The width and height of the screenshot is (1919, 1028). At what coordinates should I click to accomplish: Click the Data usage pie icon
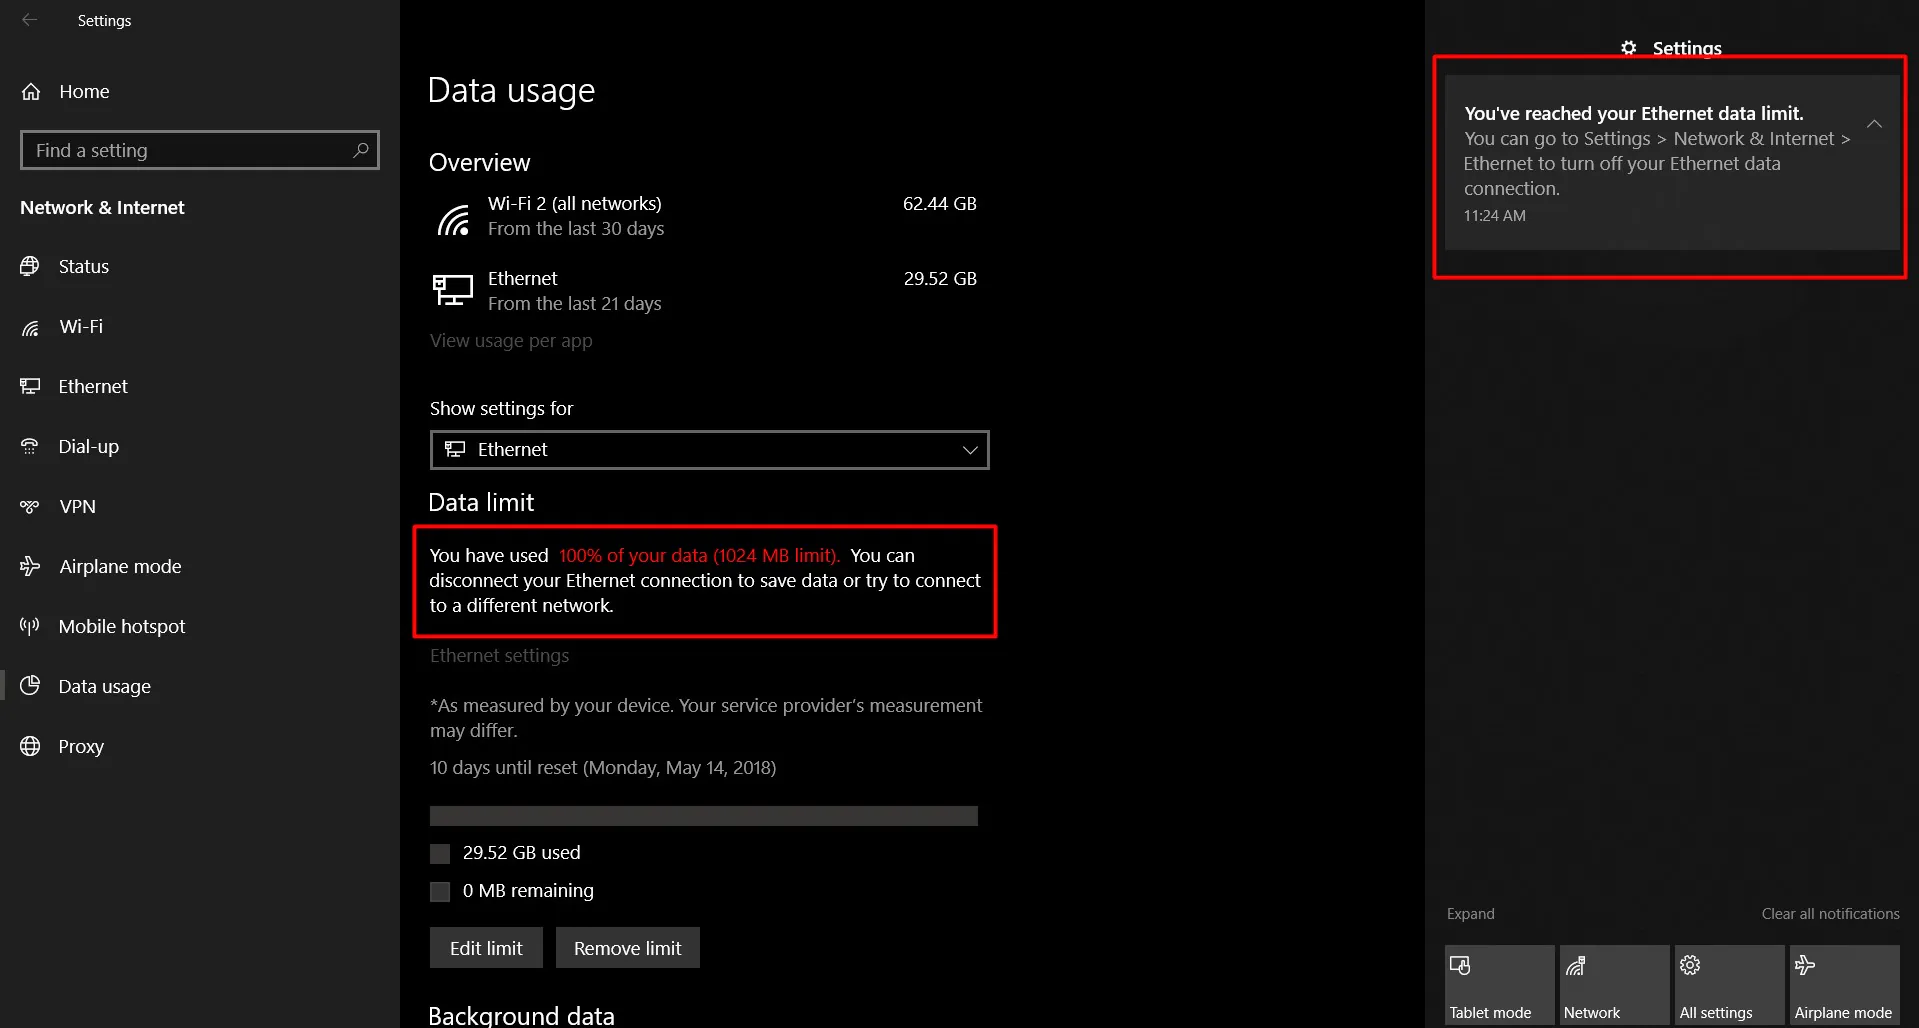[x=30, y=685]
